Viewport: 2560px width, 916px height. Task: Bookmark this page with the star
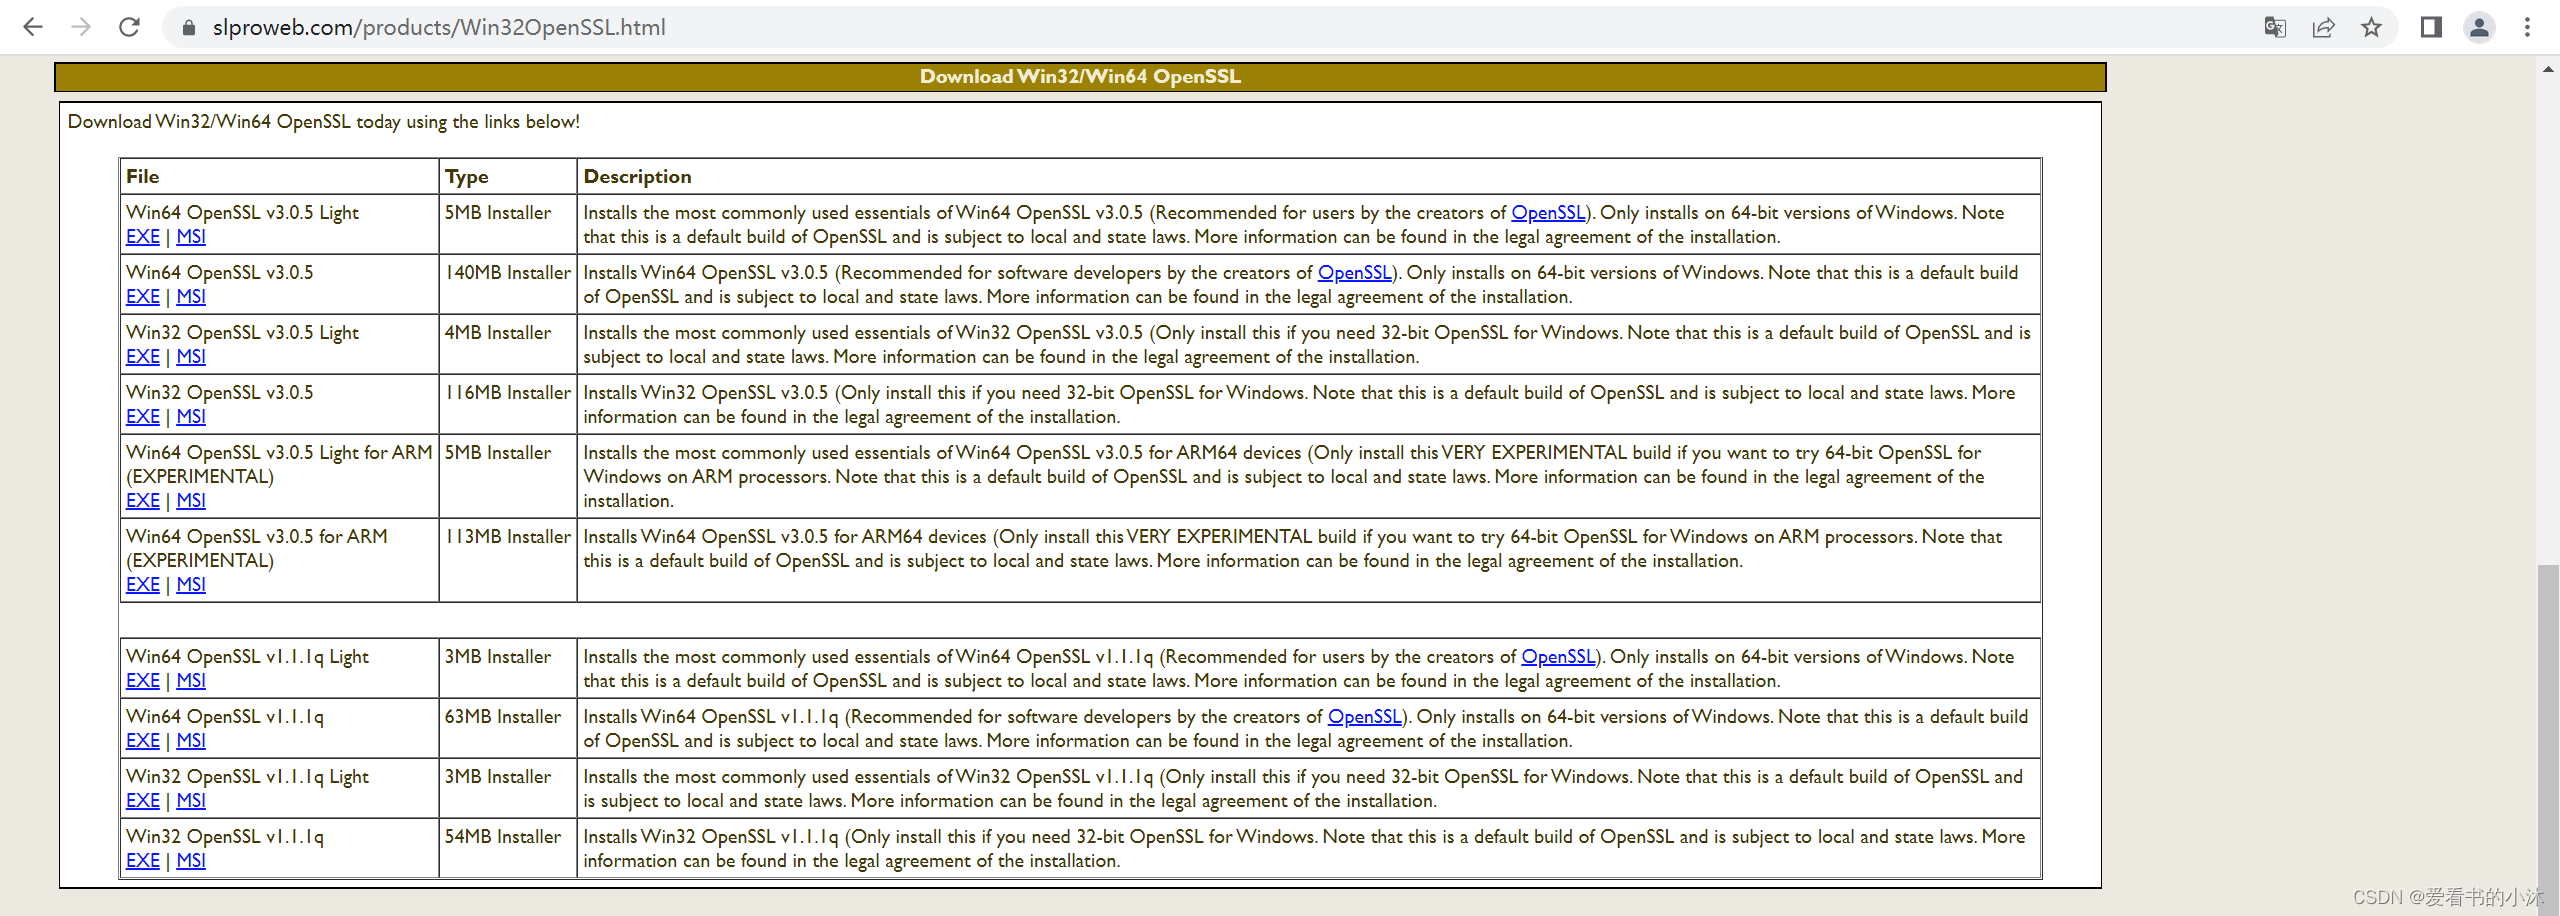point(2371,27)
